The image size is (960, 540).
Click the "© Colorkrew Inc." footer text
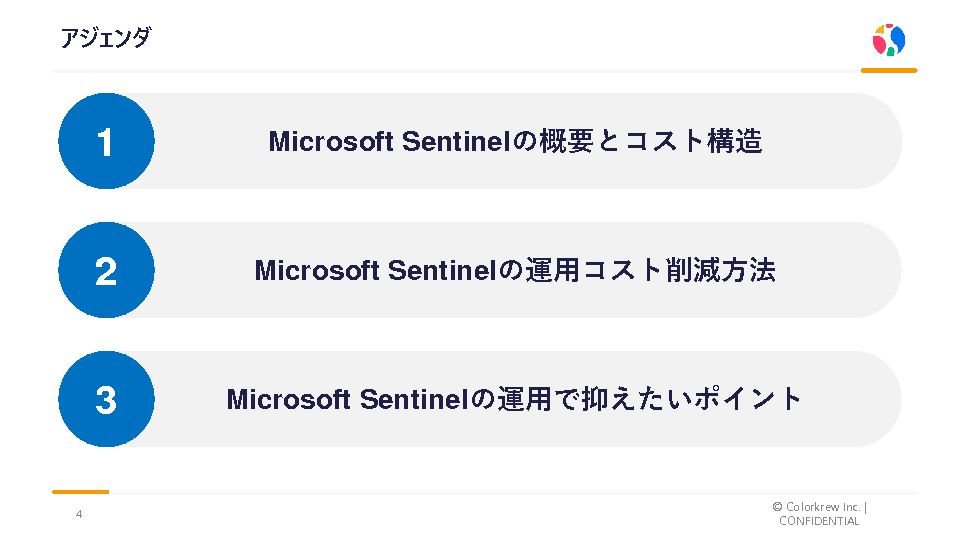click(x=816, y=507)
